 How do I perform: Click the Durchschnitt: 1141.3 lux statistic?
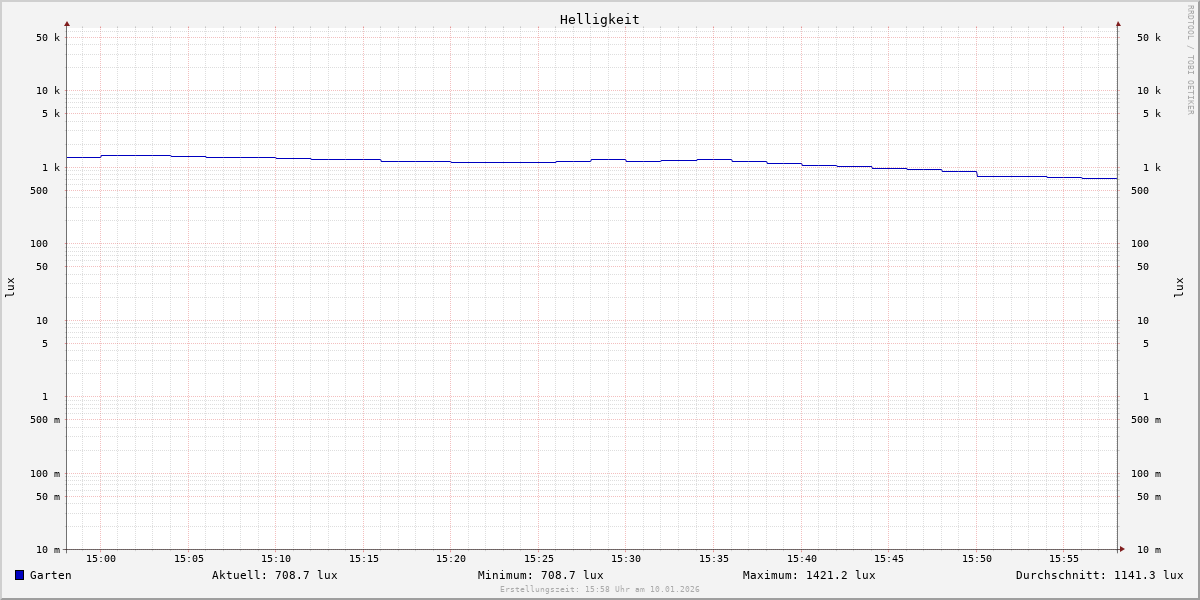[1099, 575]
